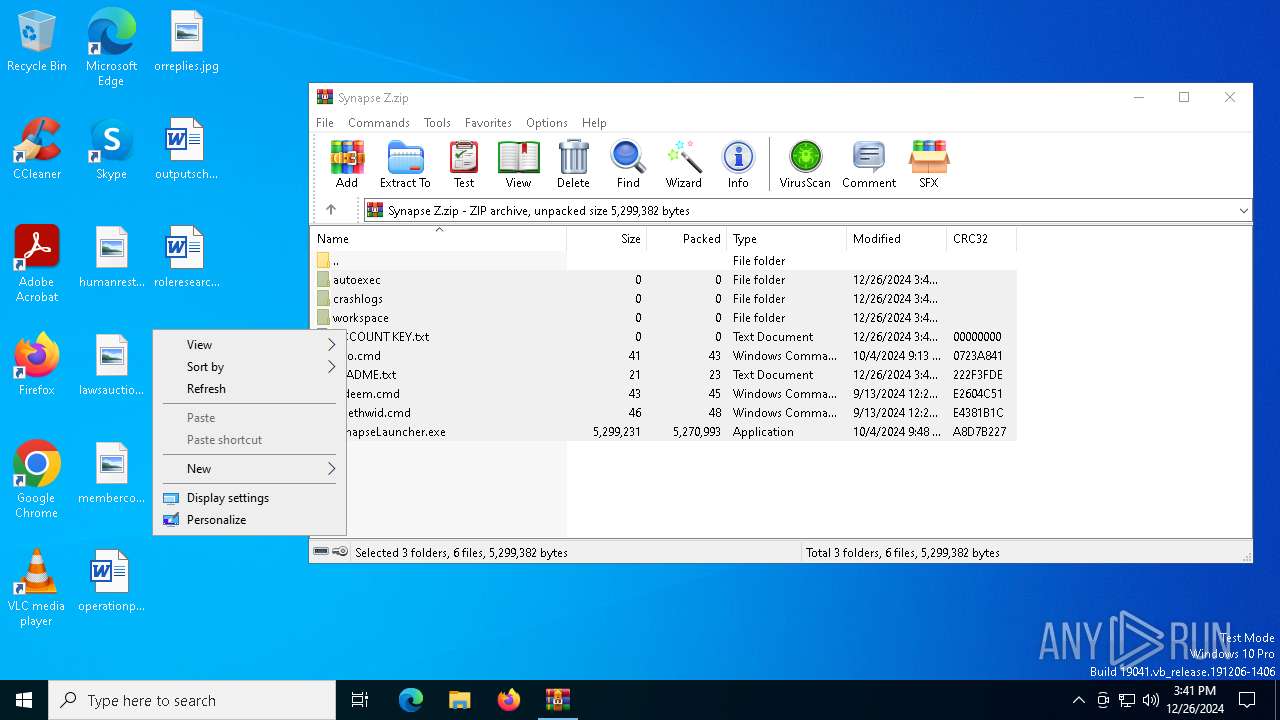1280x720 pixels.
Task: Click the Extract To toolbar icon
Action: point(405,164)
